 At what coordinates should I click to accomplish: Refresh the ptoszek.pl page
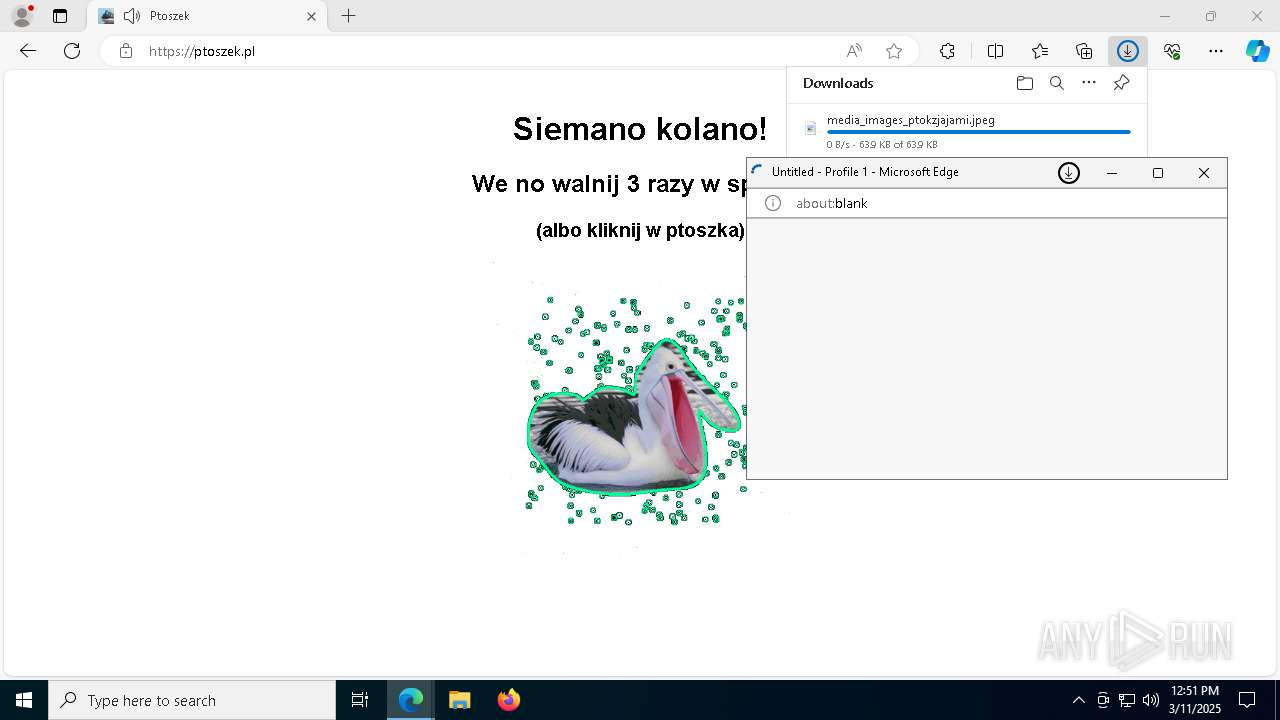tap(72, 51)
